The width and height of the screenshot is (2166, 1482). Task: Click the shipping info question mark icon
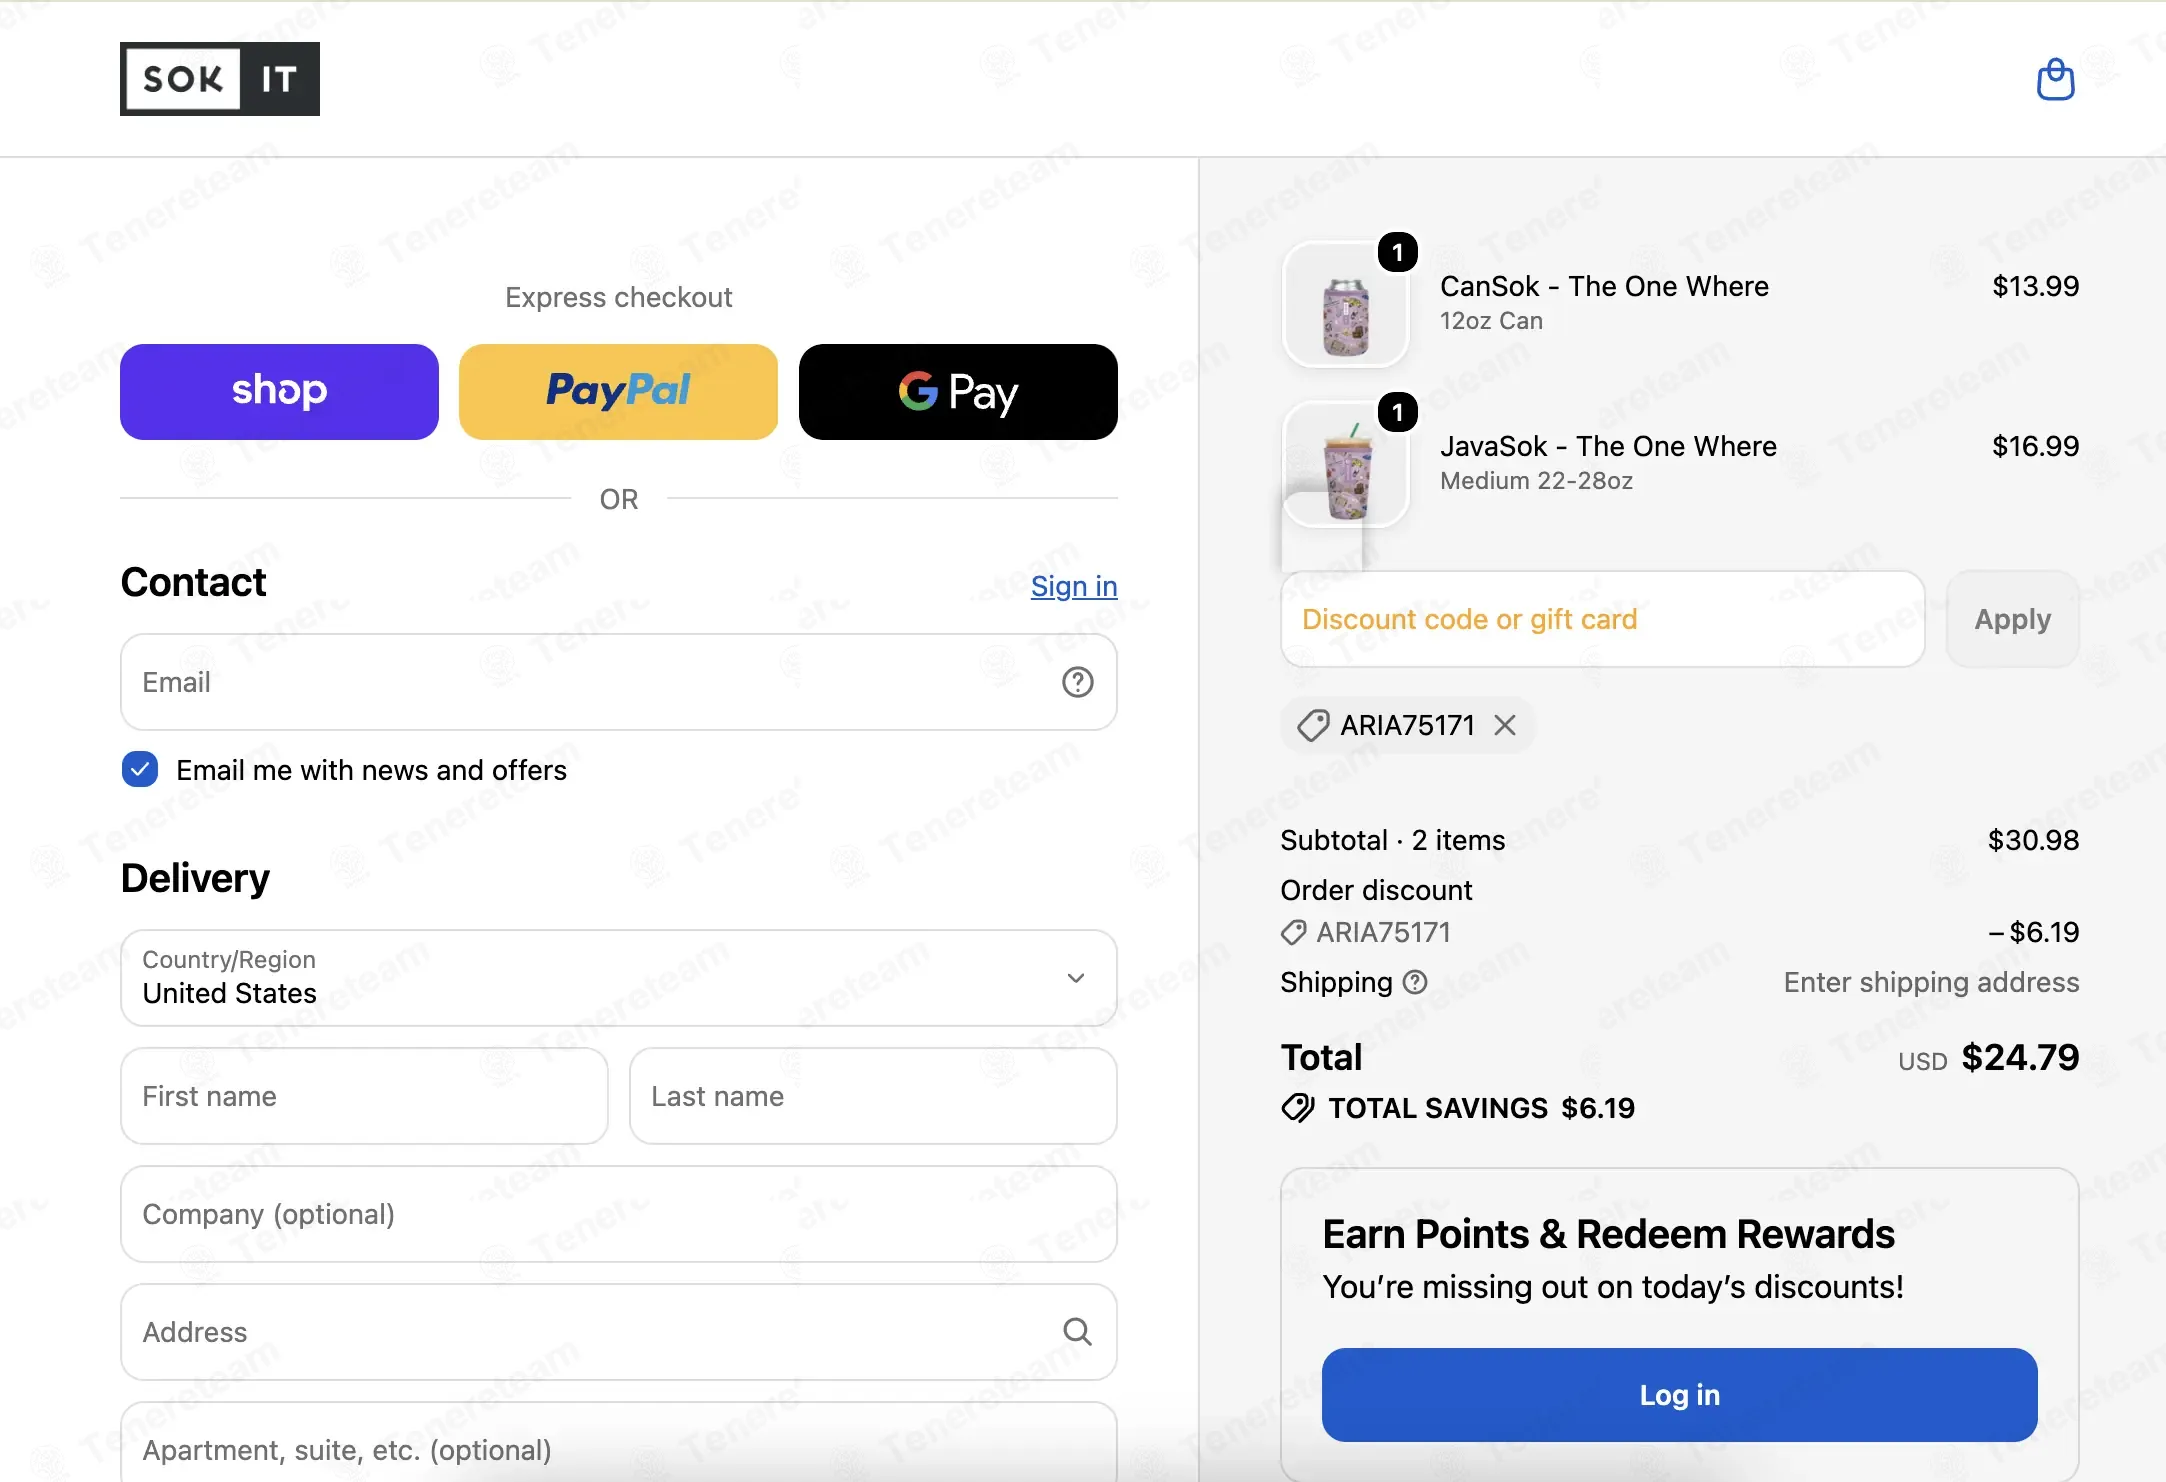tap(1415, 982)
